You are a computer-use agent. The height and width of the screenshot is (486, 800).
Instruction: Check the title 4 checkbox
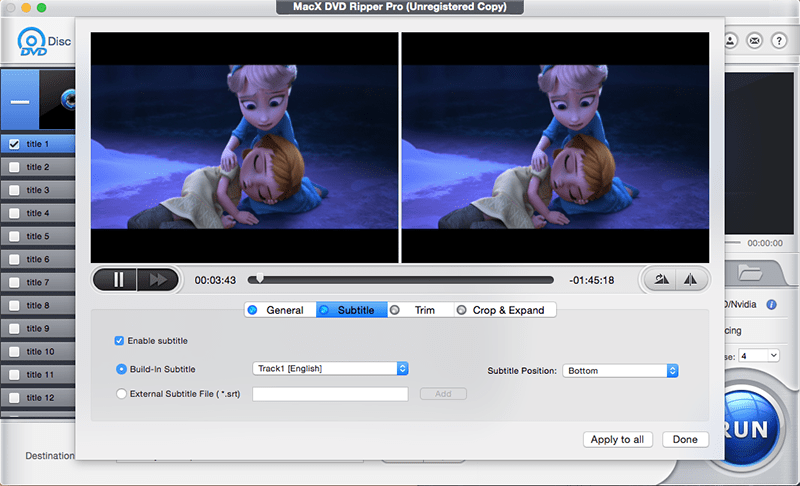click(14, 213)
